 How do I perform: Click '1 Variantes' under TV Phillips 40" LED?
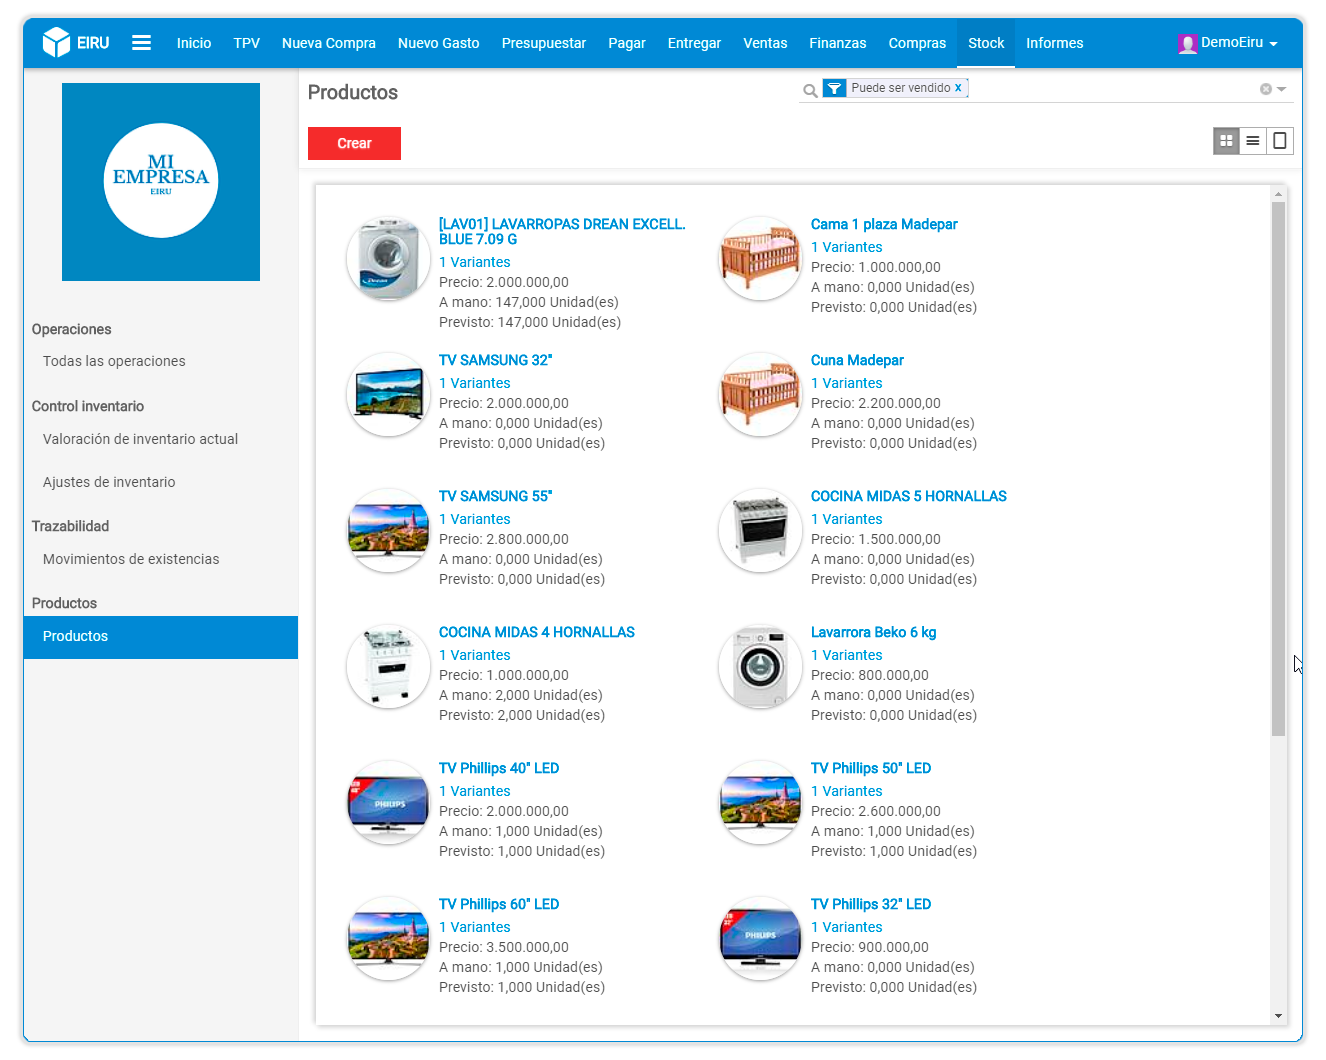[475, 791]
